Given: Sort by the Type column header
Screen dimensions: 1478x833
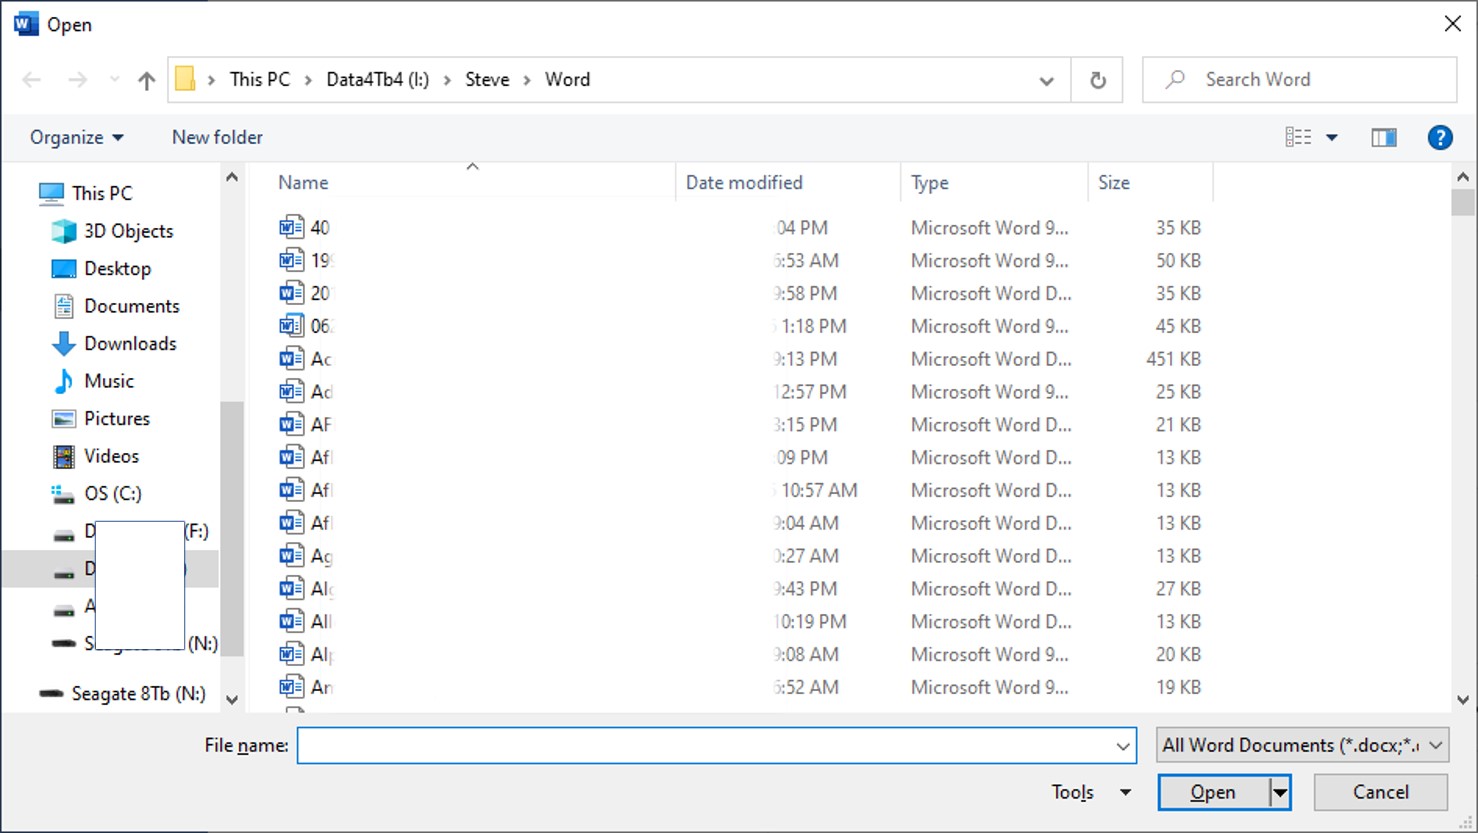Looking at the screenshot, I should tap(930, 183).
